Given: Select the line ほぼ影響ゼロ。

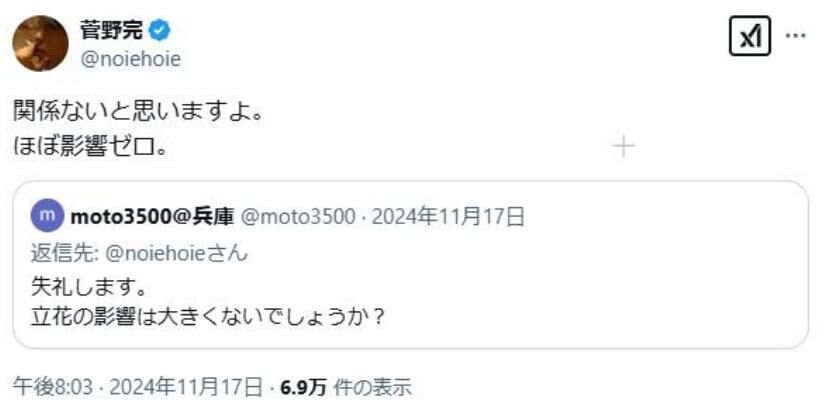Looking at the screenshot, I should click(x=90, y=148).
